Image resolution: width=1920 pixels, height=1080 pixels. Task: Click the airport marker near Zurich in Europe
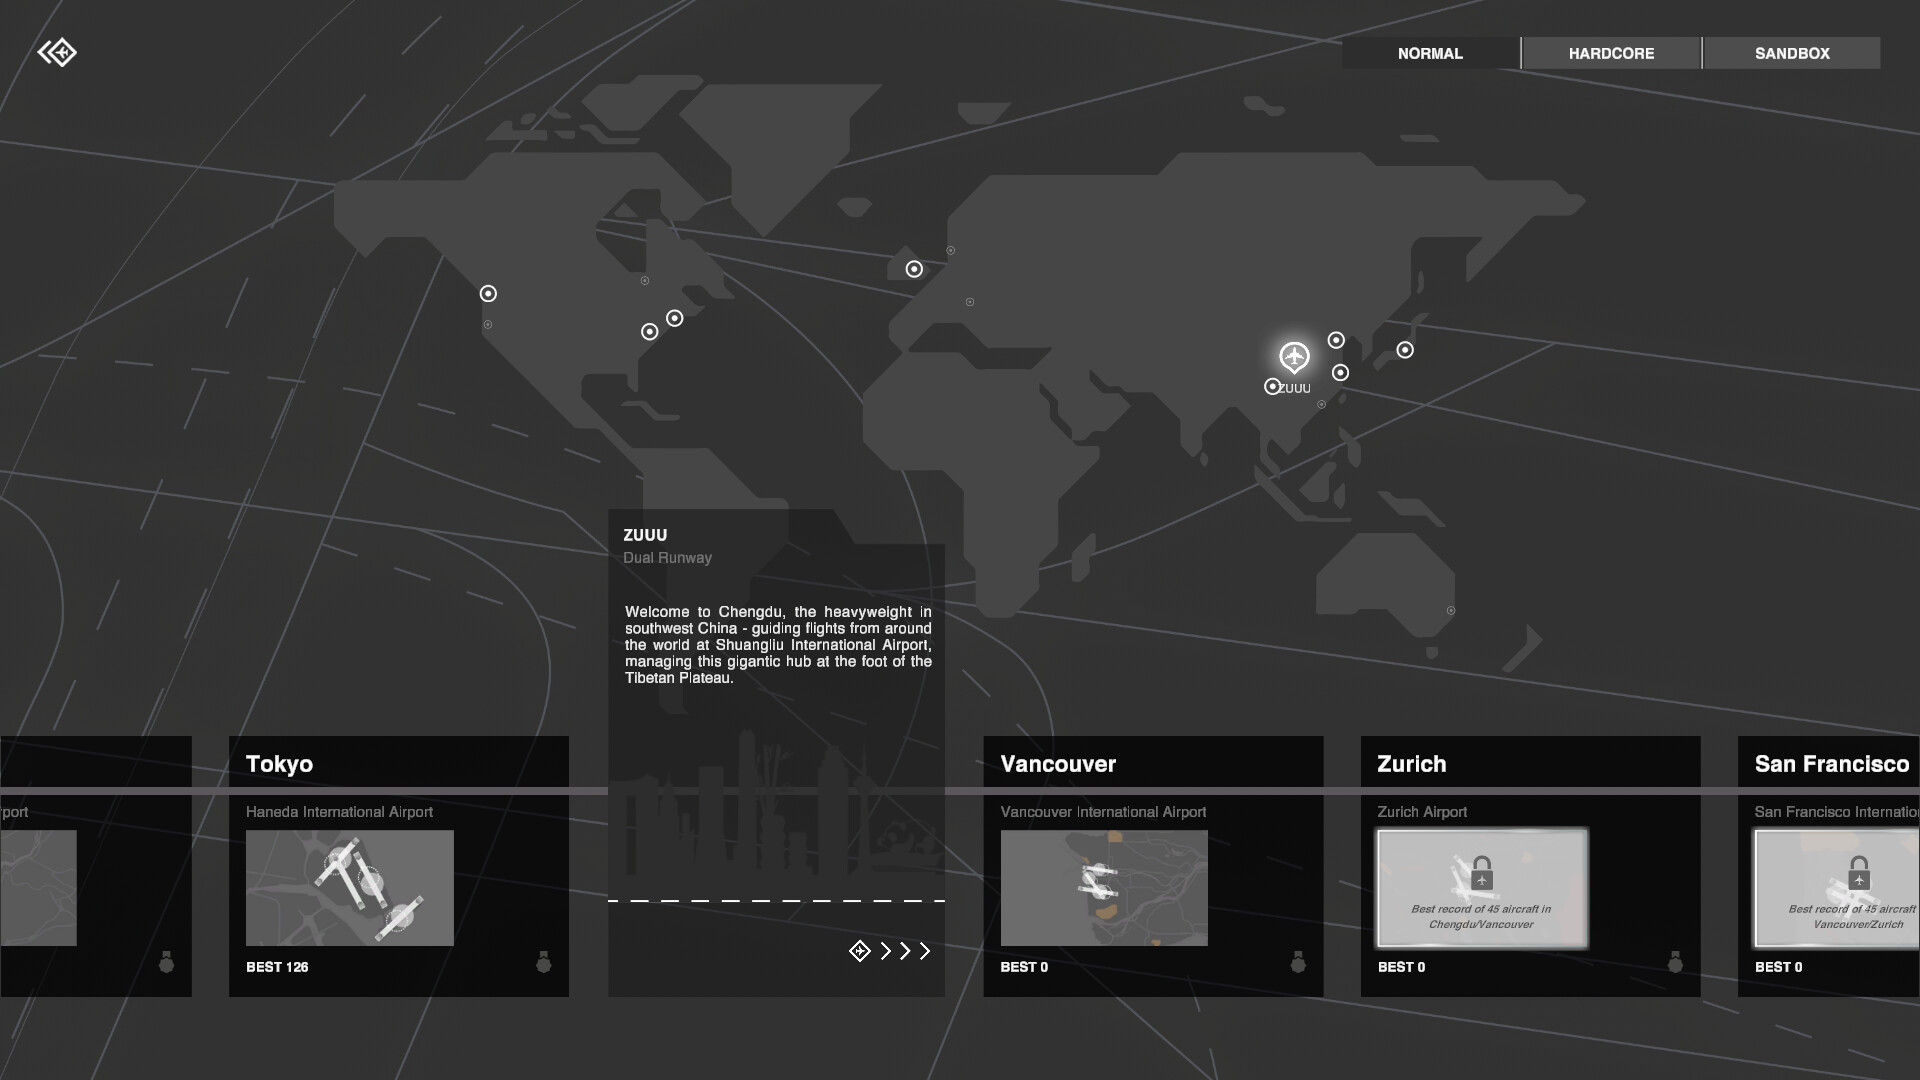point(913,268)
